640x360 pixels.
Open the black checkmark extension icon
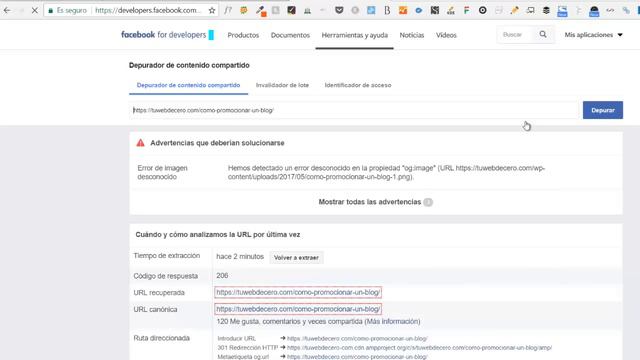pos(291,10)
